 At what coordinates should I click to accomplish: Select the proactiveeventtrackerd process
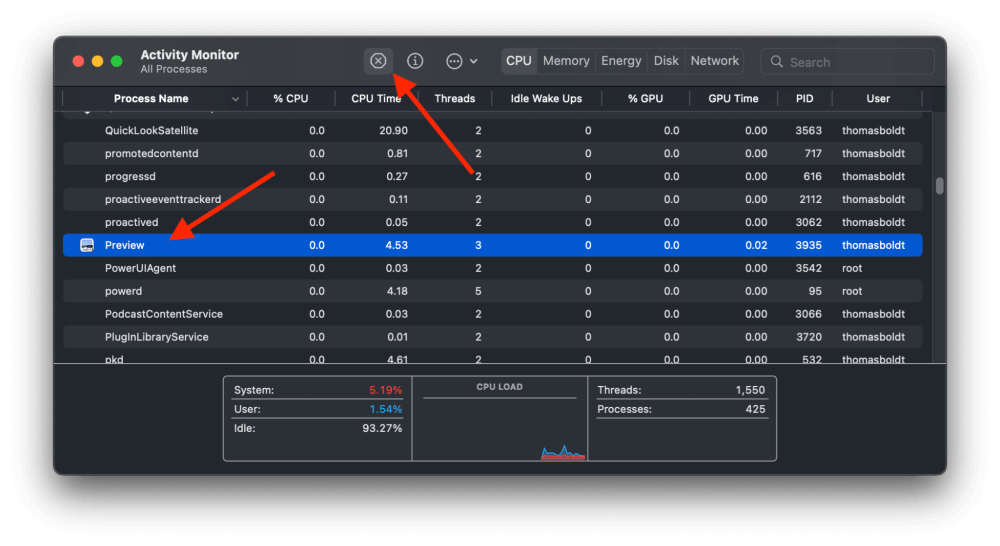click(163, 200)
